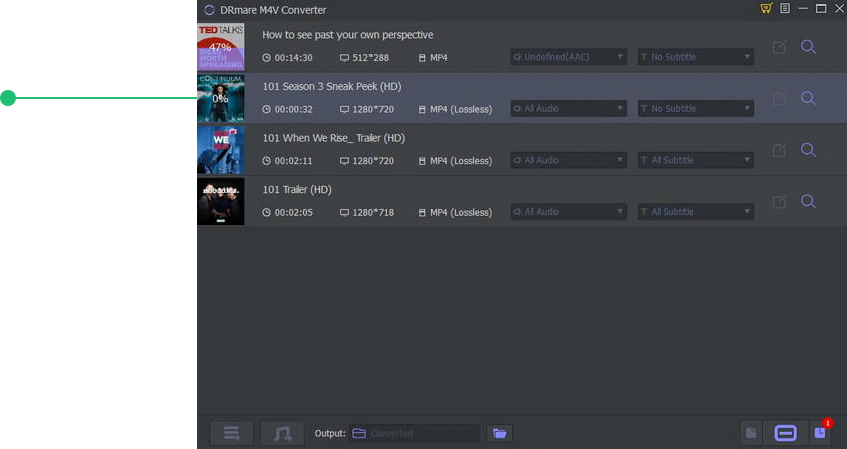
Task: Maximize the DRmare M4V Converter window
Action: point(821,9)
